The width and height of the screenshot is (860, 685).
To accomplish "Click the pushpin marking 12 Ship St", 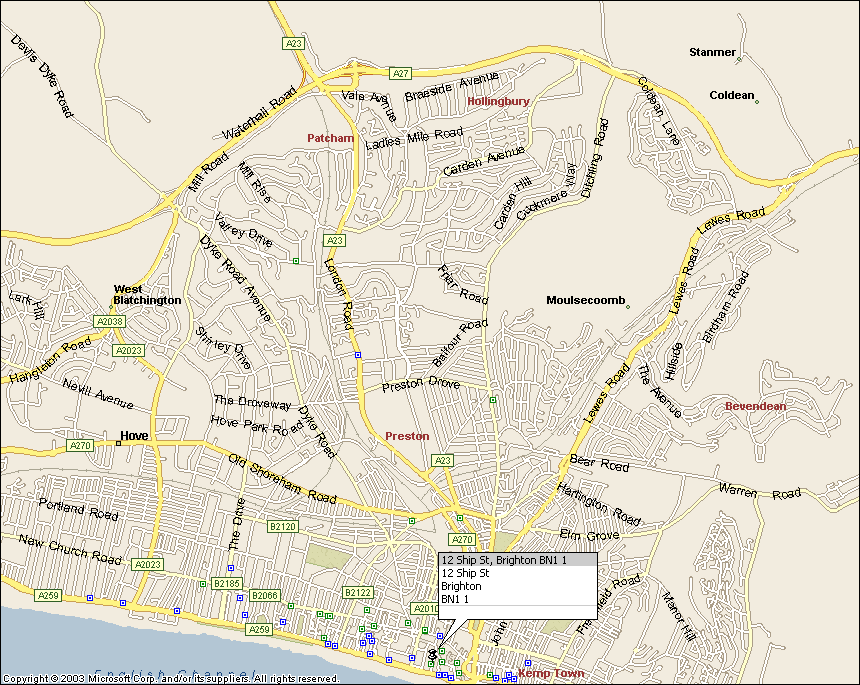I will (x=432, y=653).
